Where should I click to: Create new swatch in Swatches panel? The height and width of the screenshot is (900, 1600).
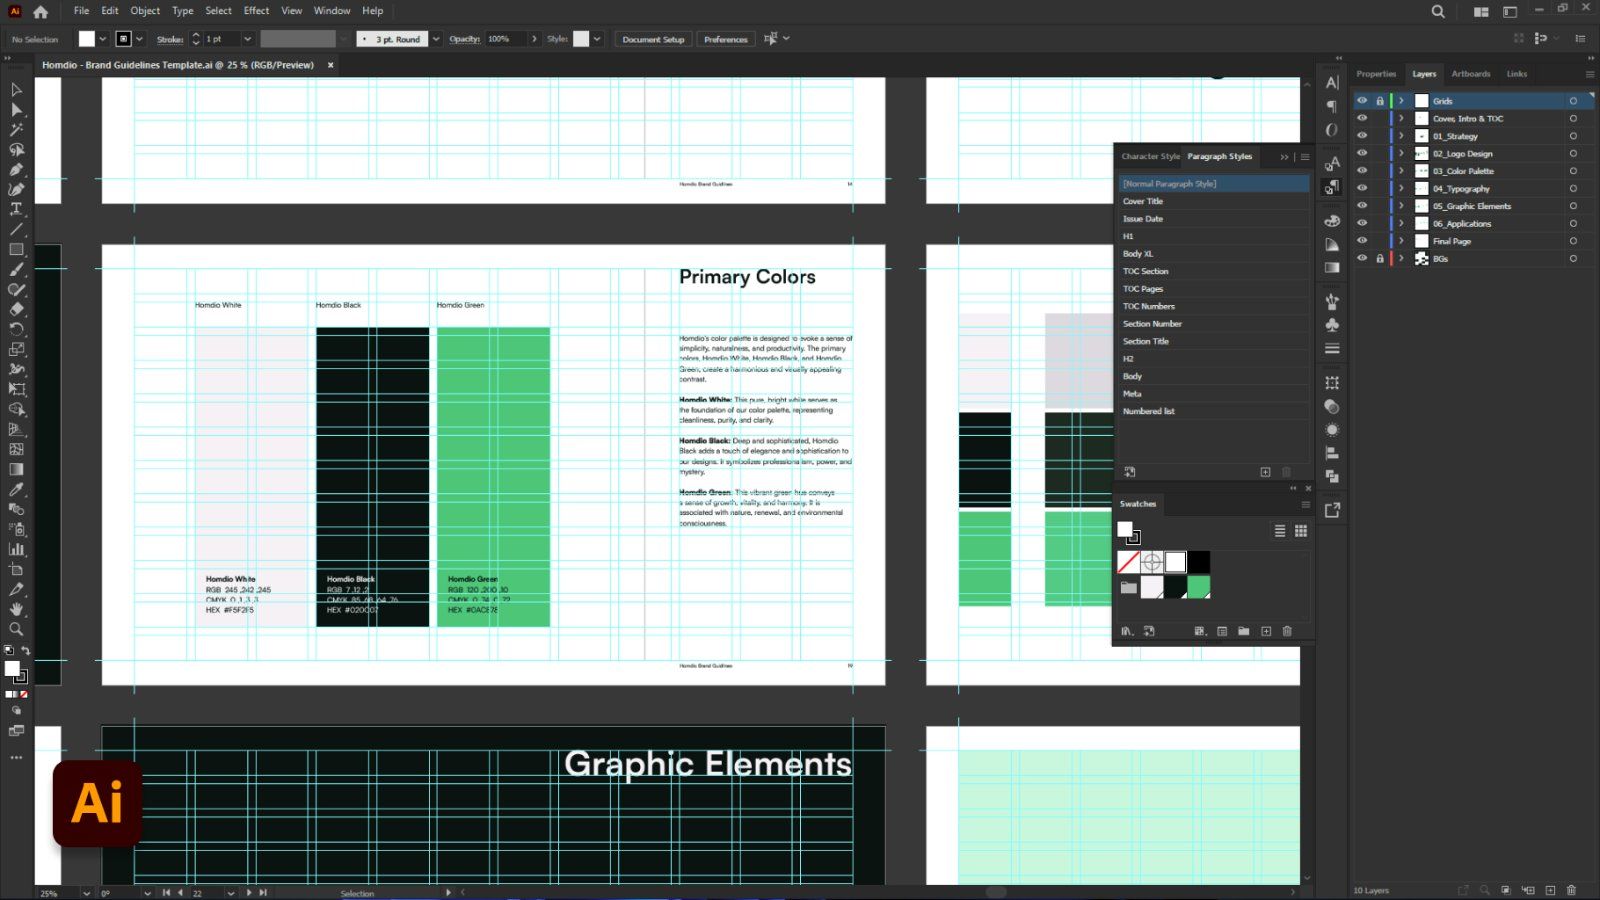[x=1266, y=632]
